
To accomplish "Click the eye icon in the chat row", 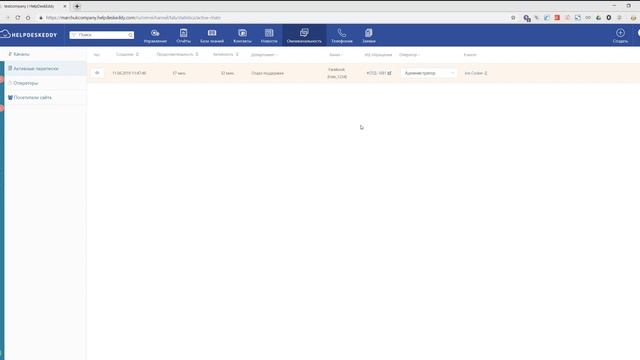I will pos(97,73).
